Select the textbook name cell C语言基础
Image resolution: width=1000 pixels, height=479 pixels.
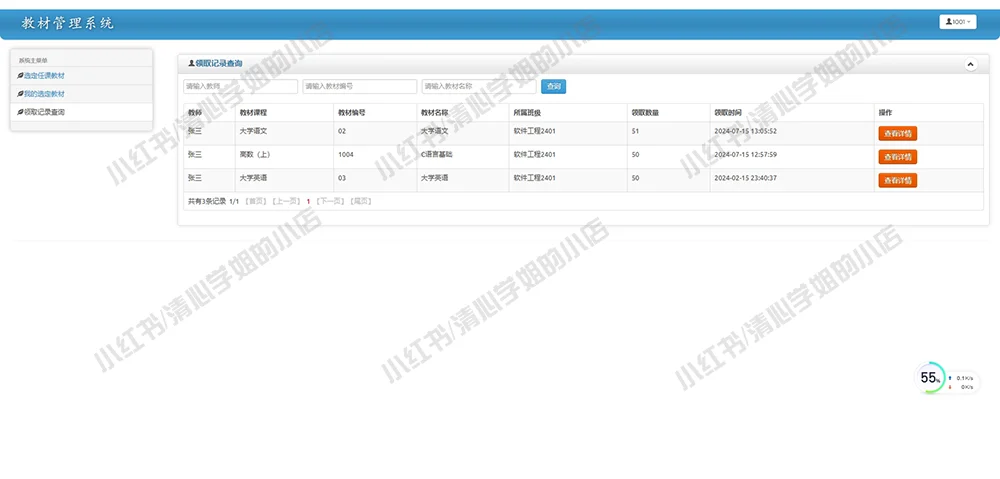437,154
